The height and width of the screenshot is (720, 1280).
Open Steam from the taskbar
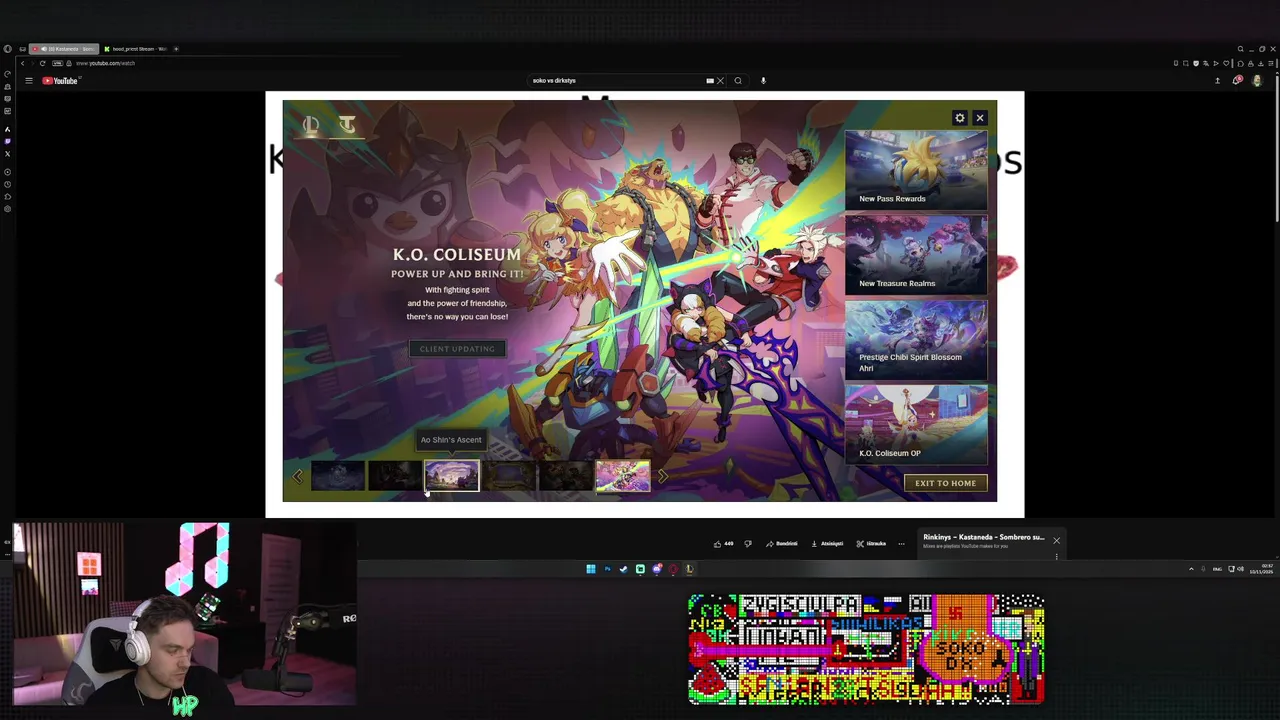[624, 569]
